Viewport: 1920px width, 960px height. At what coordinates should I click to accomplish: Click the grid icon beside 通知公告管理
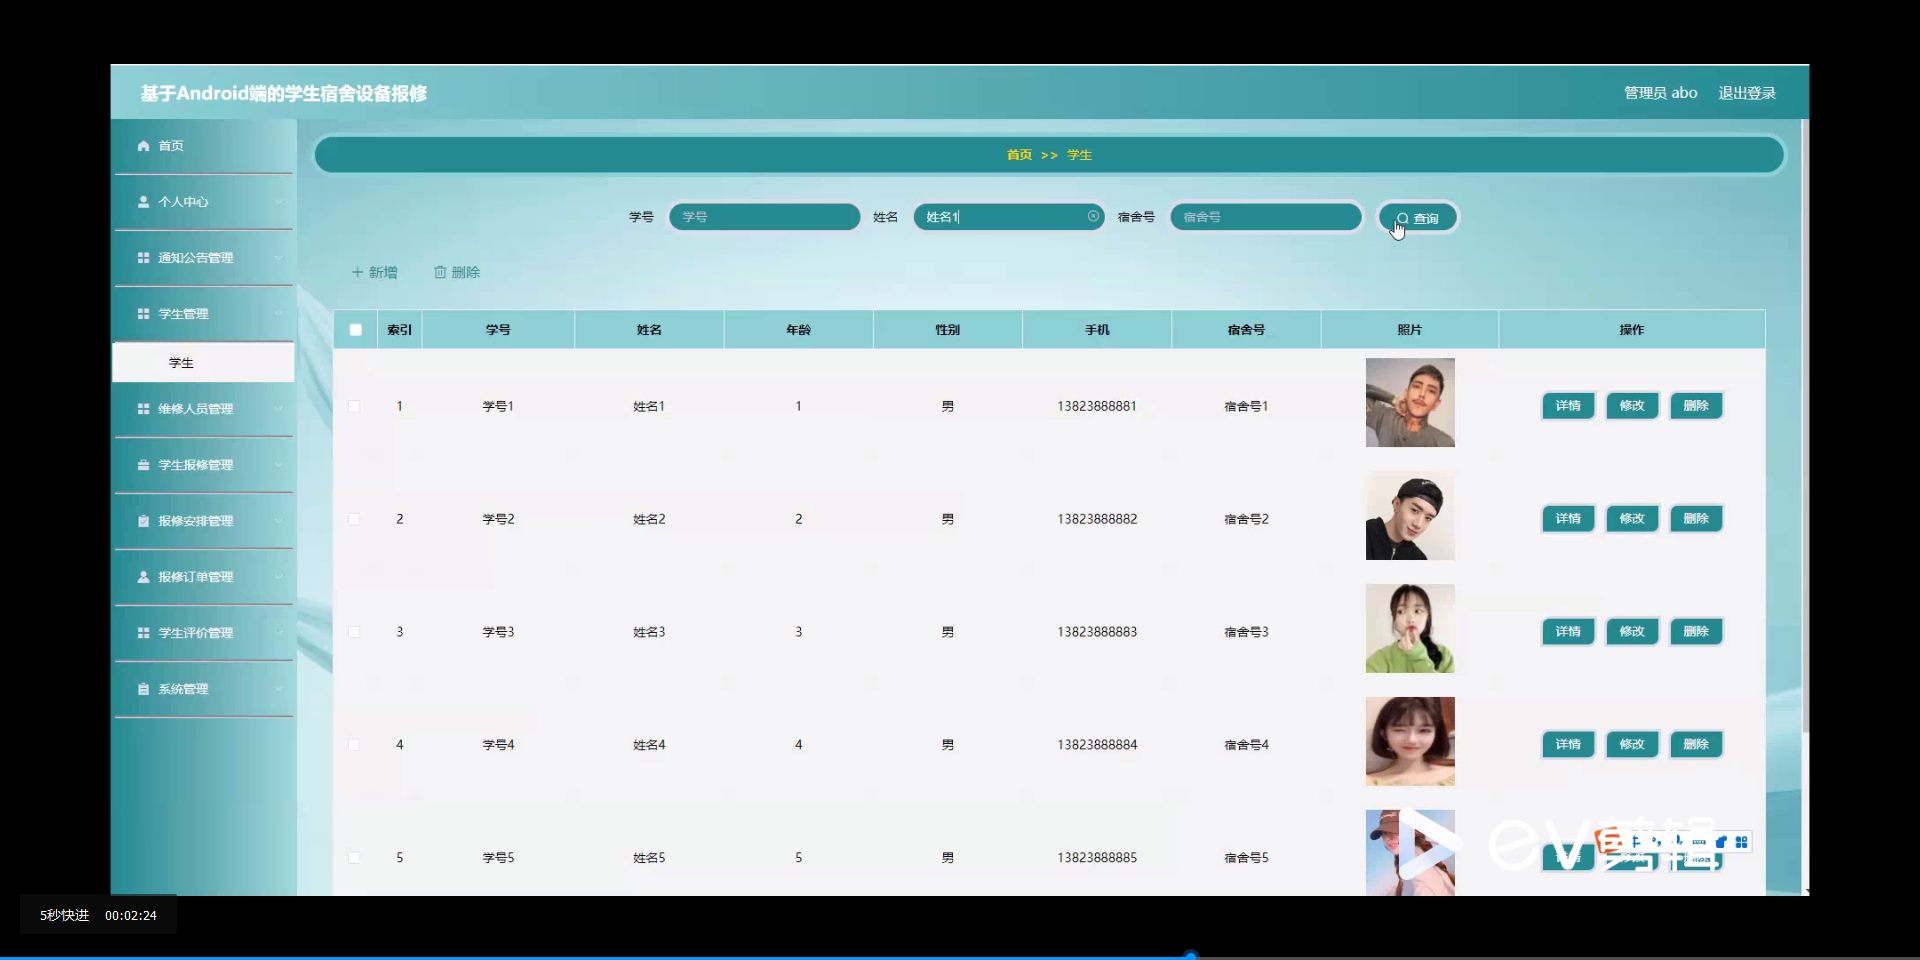pos(144,257)
